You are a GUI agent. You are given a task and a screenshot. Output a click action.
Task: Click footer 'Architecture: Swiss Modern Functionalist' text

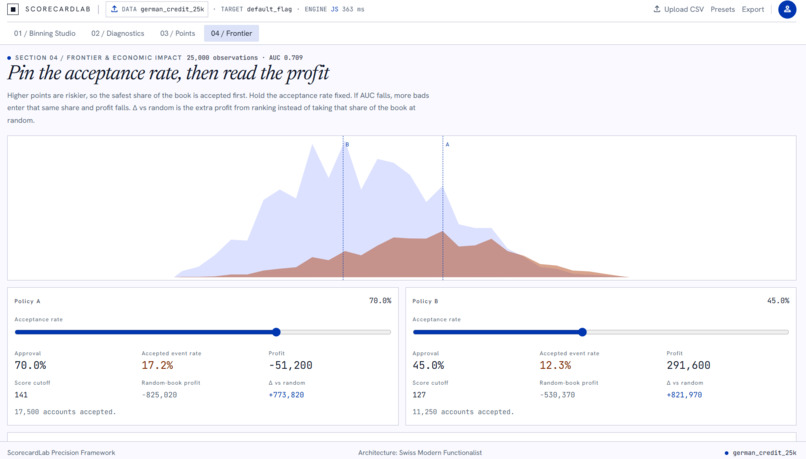[x=420, y=453]
